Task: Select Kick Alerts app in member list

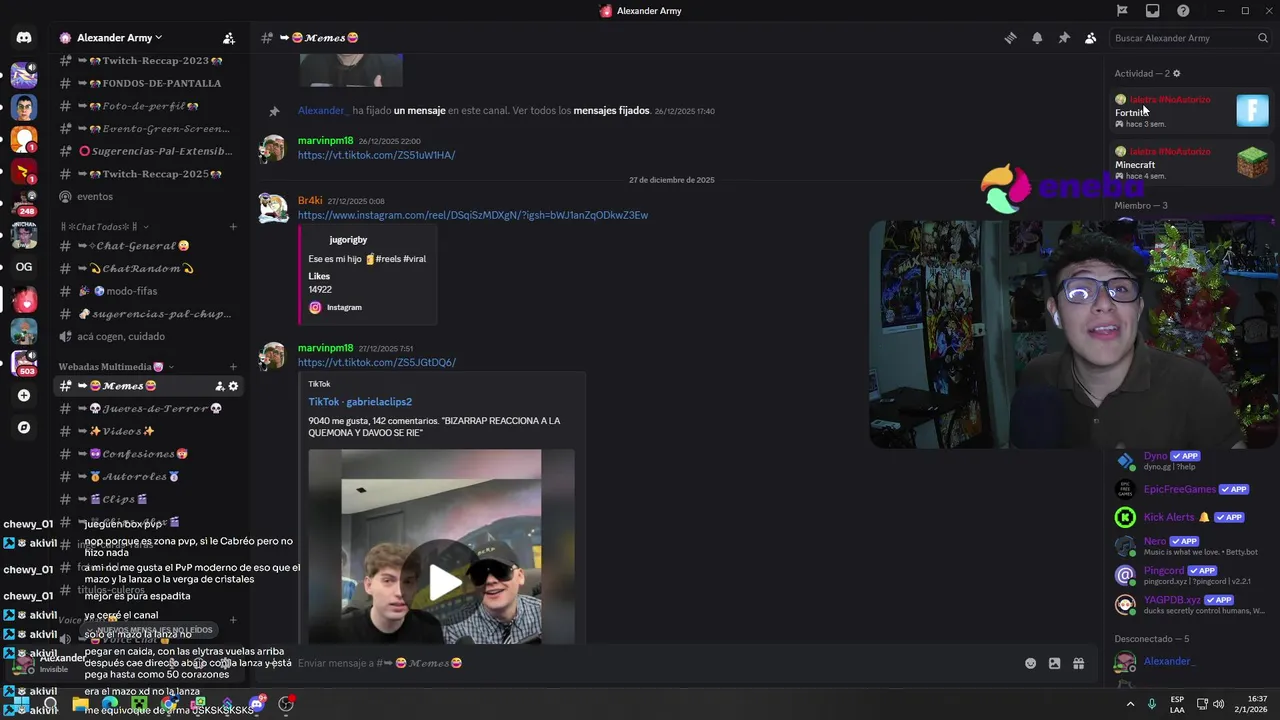Action: pos(1190,517)
